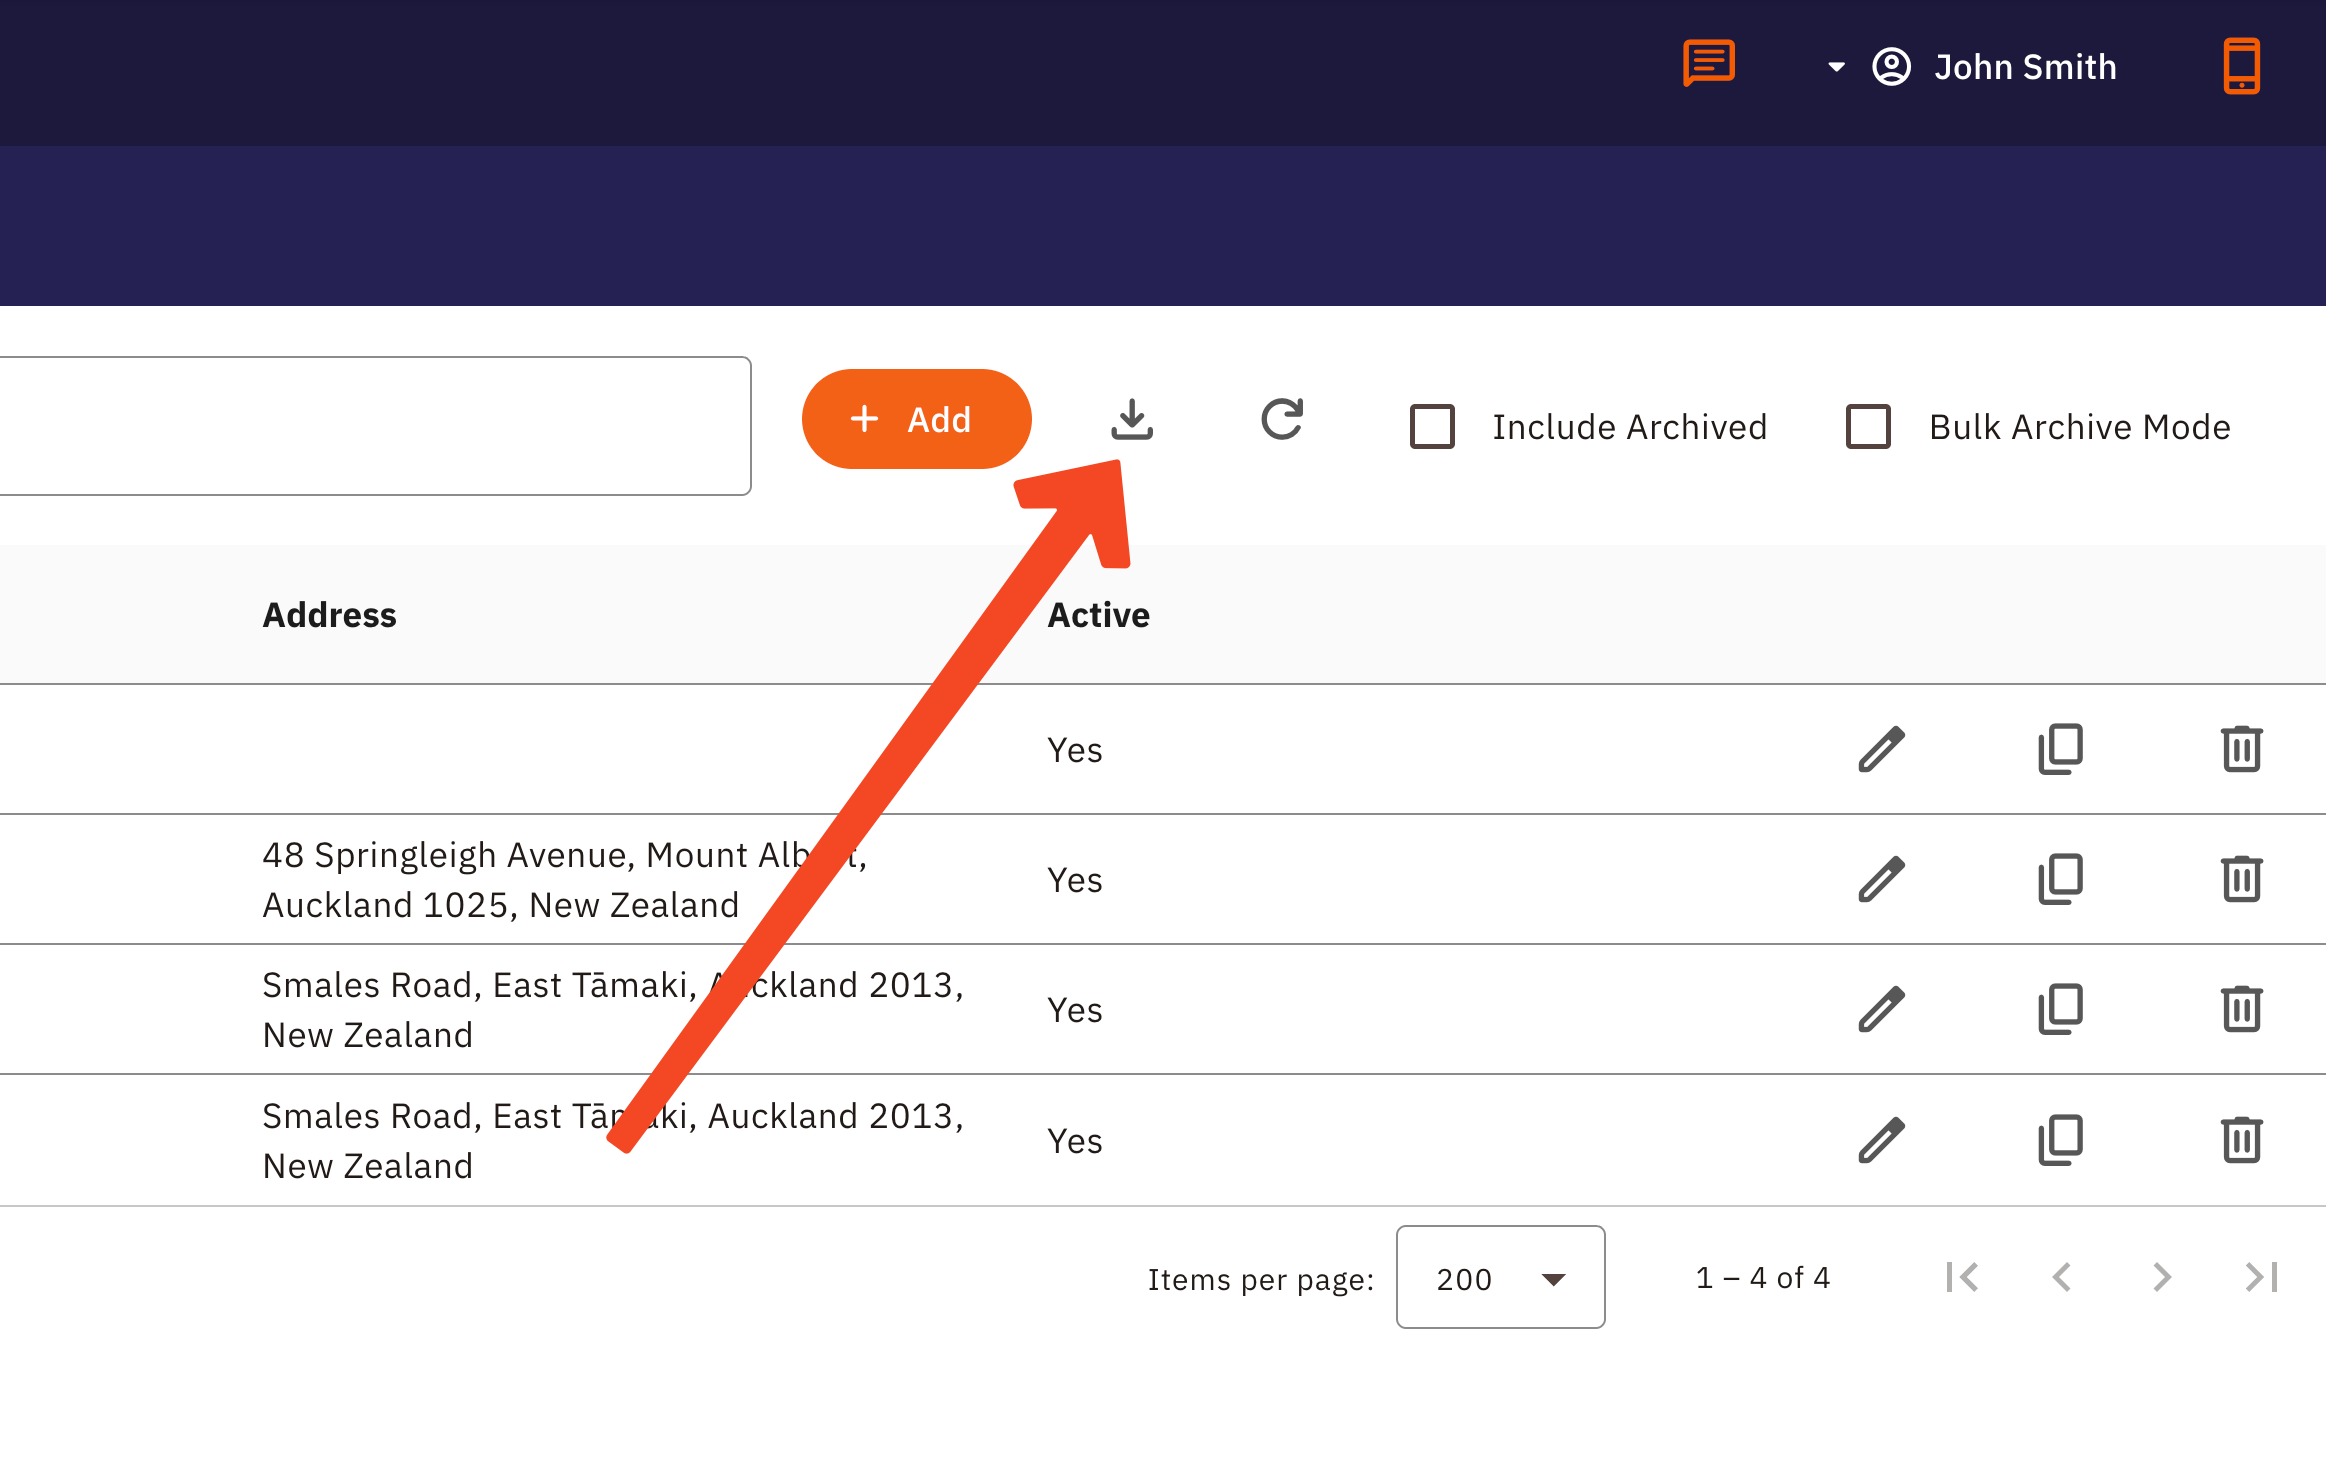Copy the first Smales Road row
The width and height of the screenshot is (2326, 1458).
pyautogui.click(x=2060, y=1010)
